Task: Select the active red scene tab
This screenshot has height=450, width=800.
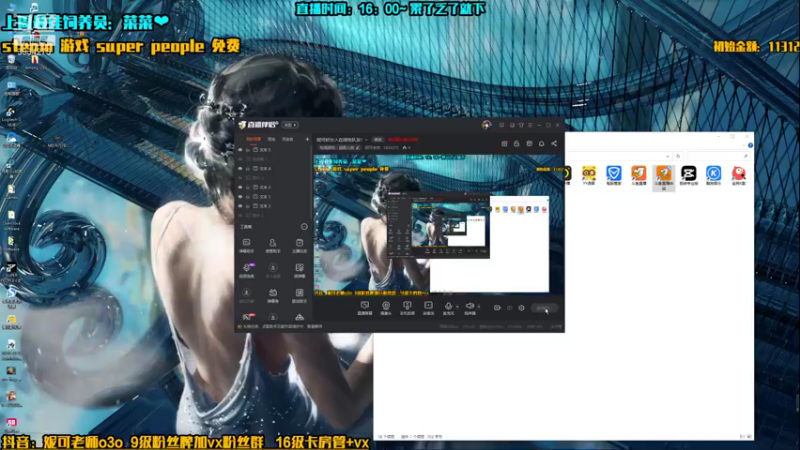Action: coord(253,139)
